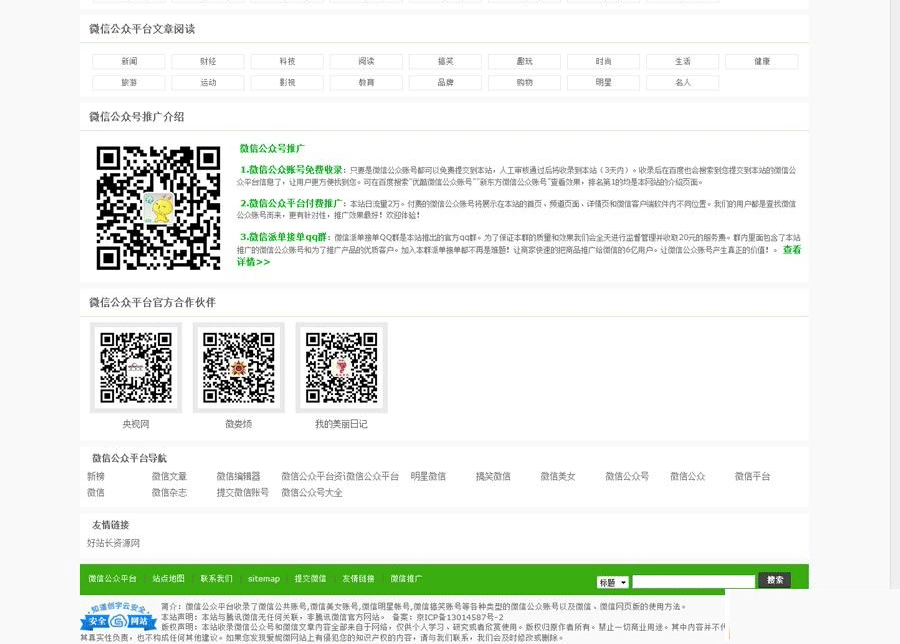Focus the footer search text box
900x644 pixels.
coord(693,581)
